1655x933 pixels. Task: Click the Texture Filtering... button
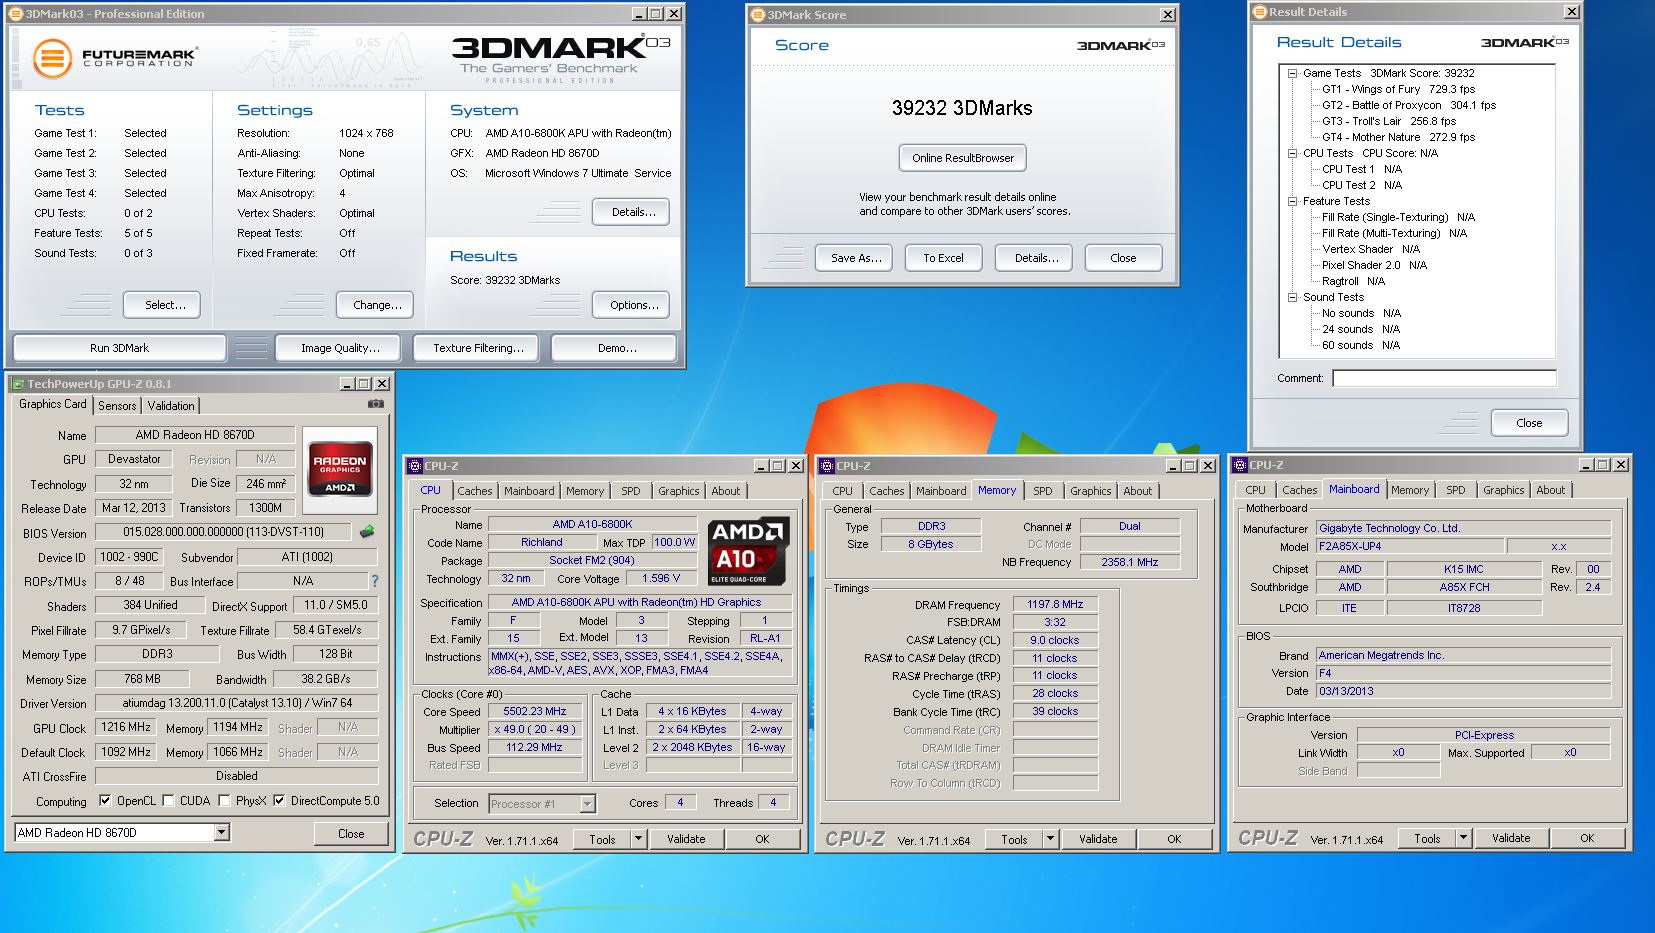point(478,348)
